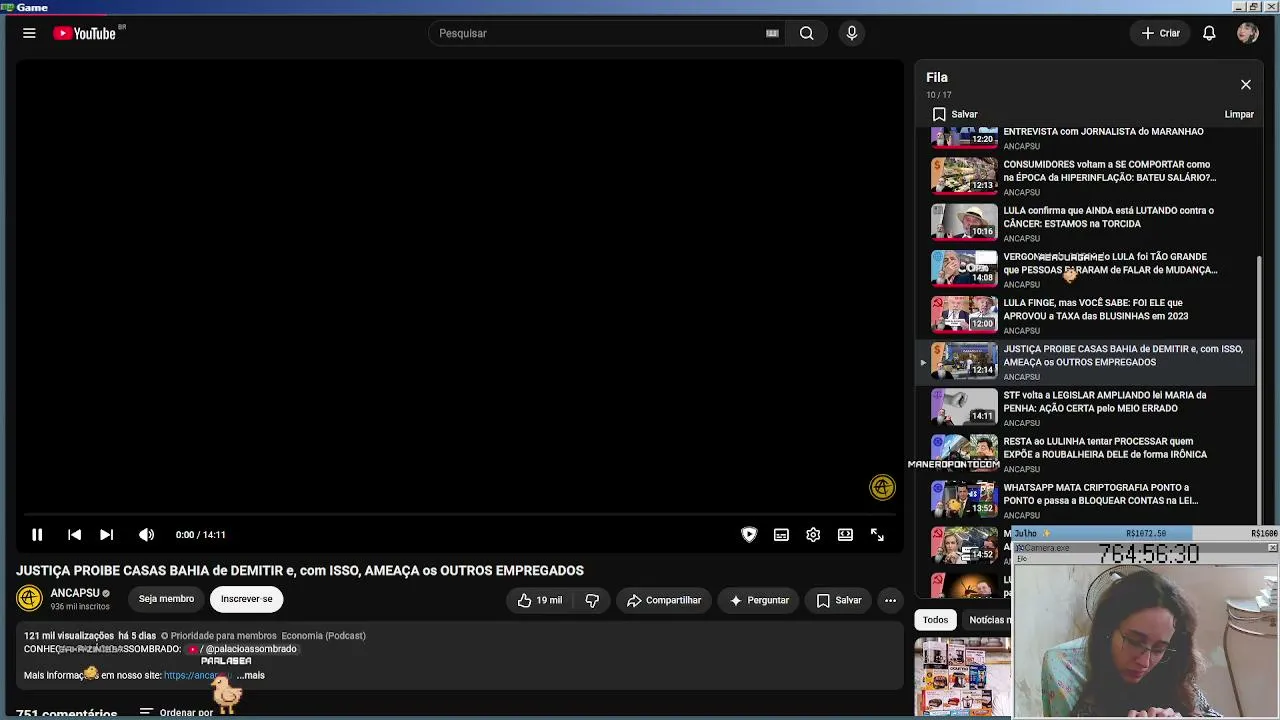Viewport: 1280px width, 720px height.
Task: Pause the video playback
Action: point(37,535)
